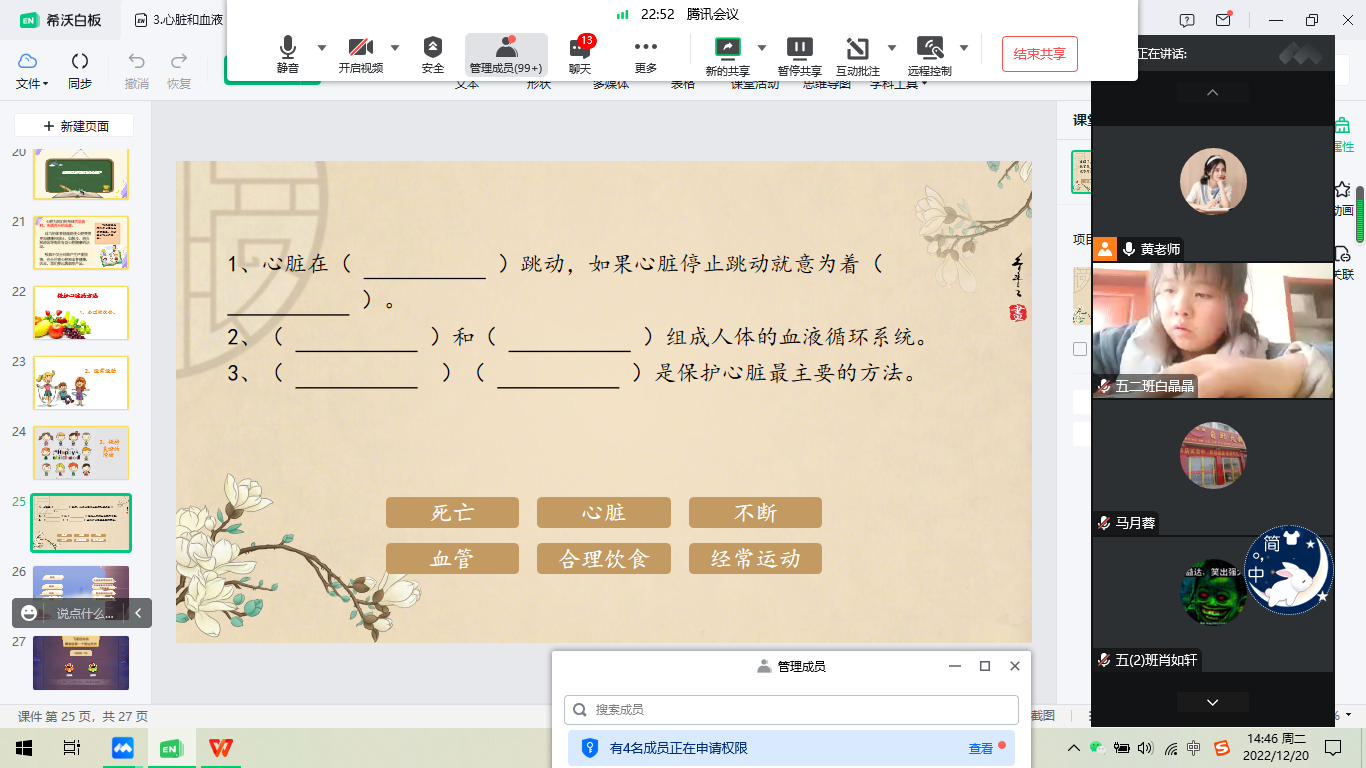This screenshot has width=1366, height=768.
Task: Click 结束共享 to stop sharing
Action: click(x=1040, y=54)
